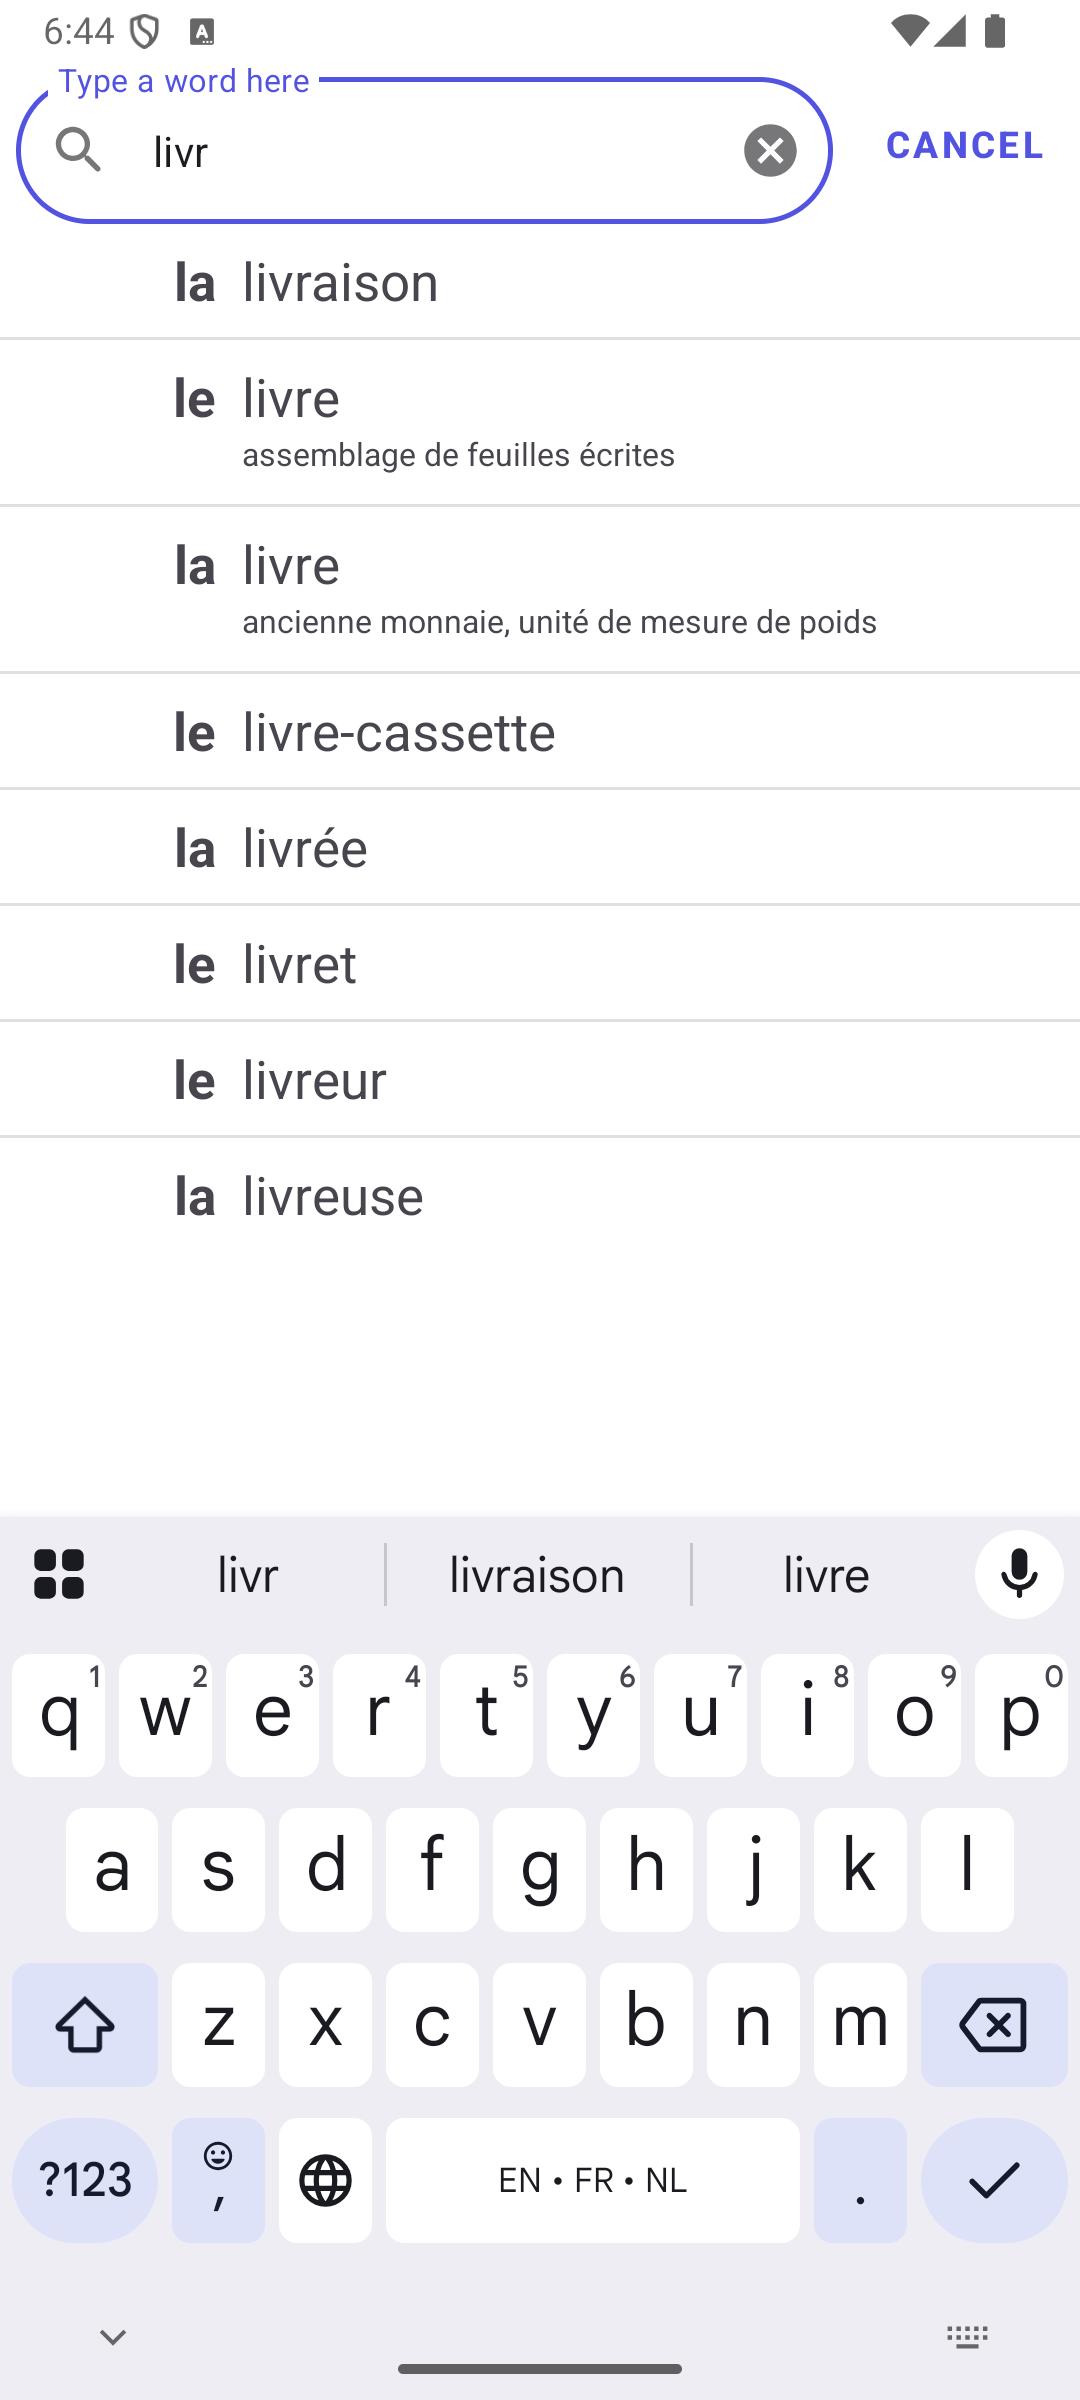Start voice input with the microphone icon
Viewport: 1080px width, 2400px height.
pyautogui.click(x=1019, y=1574)
